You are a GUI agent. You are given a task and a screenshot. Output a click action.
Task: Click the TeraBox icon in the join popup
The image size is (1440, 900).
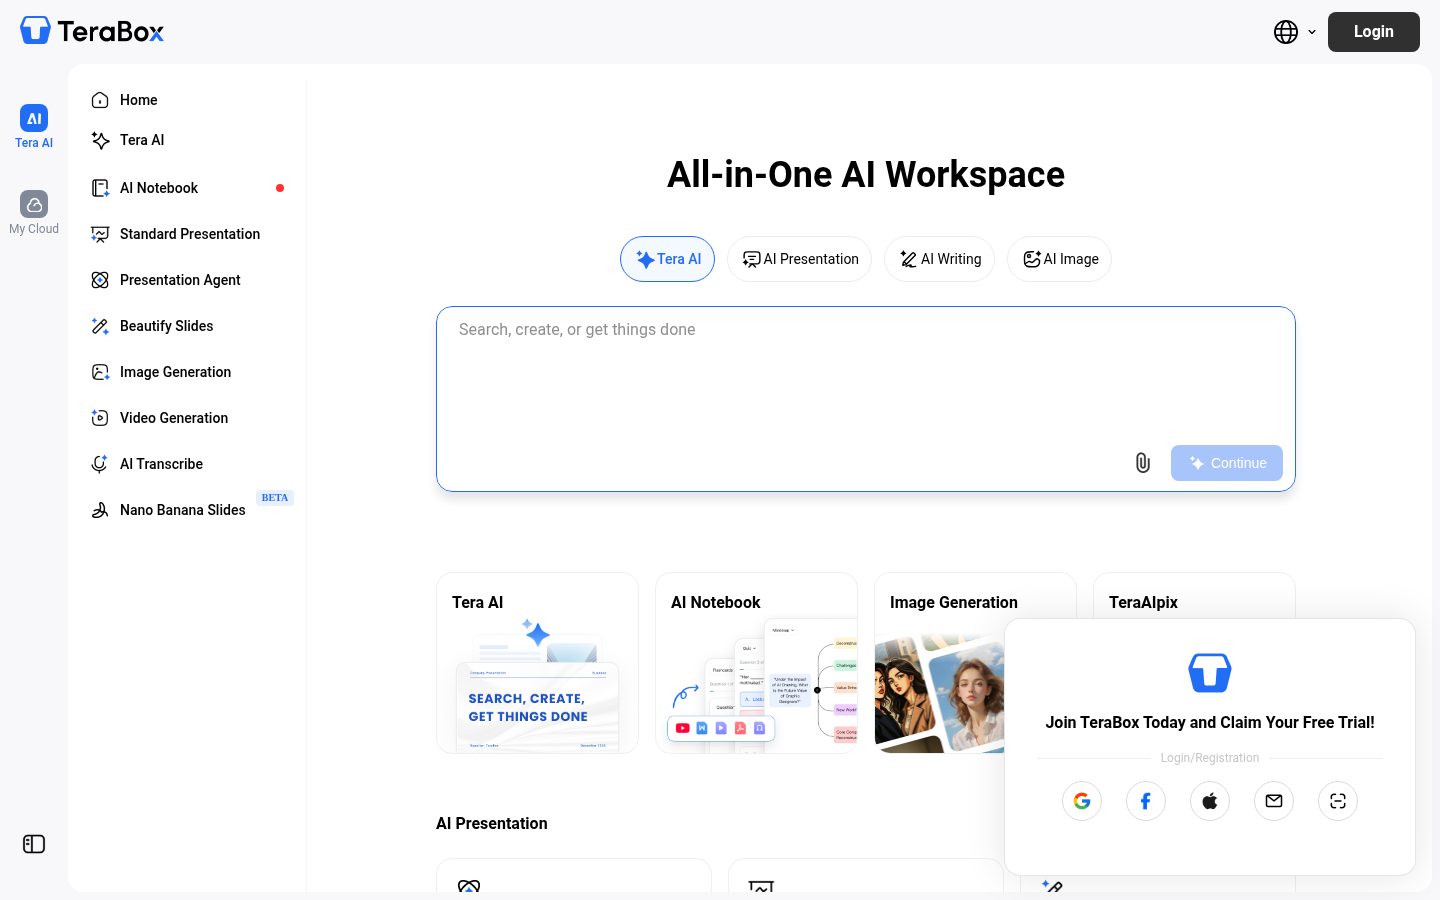pyautogui.click(x=1210, y=673)
